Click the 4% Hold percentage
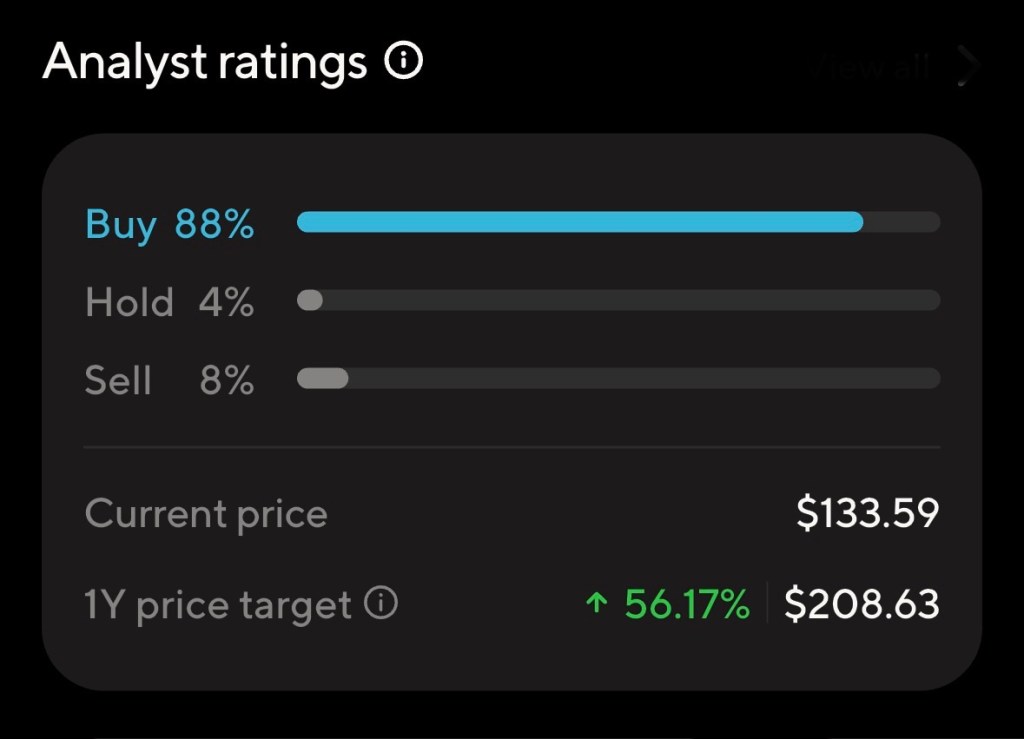 pos(226,302)
